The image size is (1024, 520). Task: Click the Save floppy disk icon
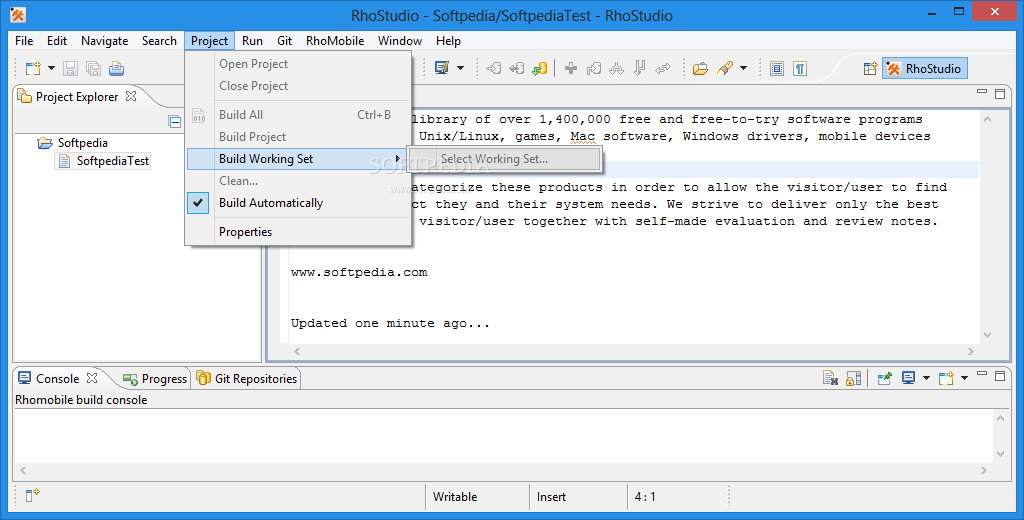tap(71, 68)
